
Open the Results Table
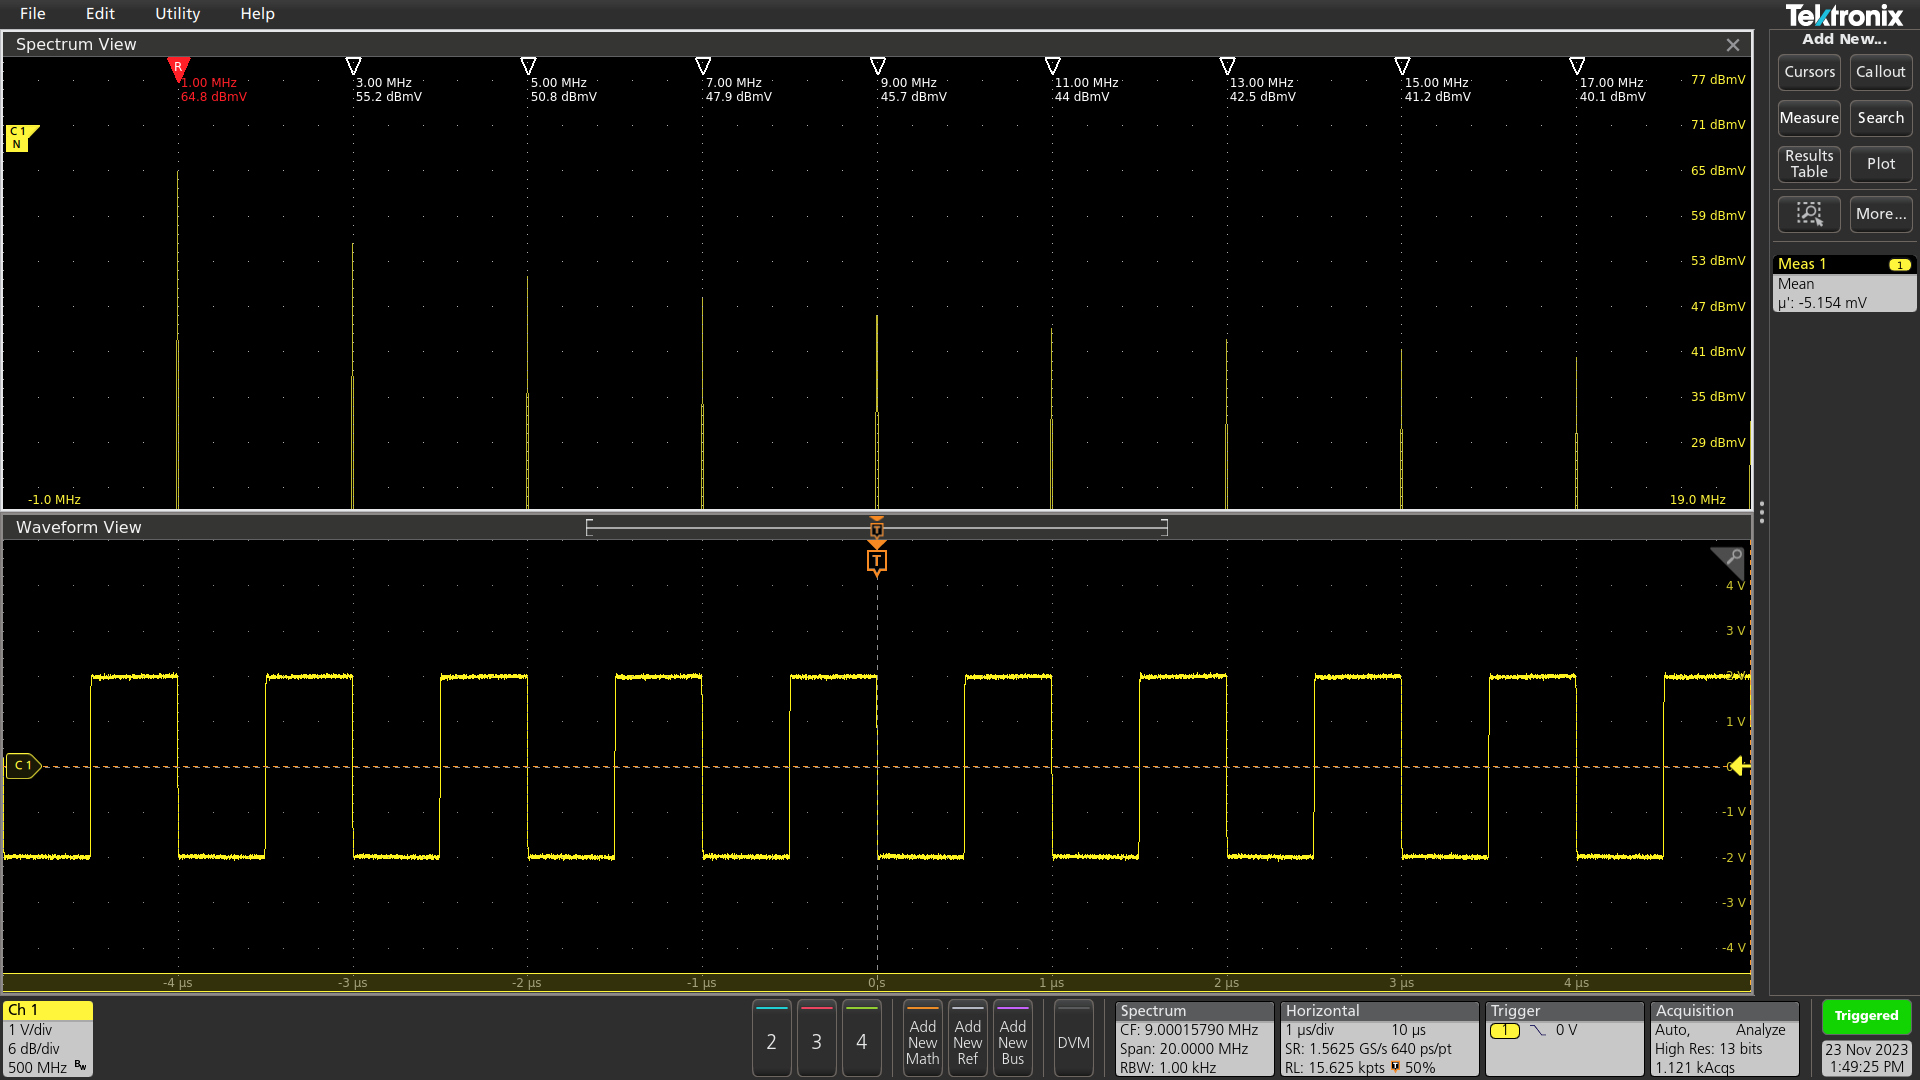pyautogui.click(x=1809, y=164)
